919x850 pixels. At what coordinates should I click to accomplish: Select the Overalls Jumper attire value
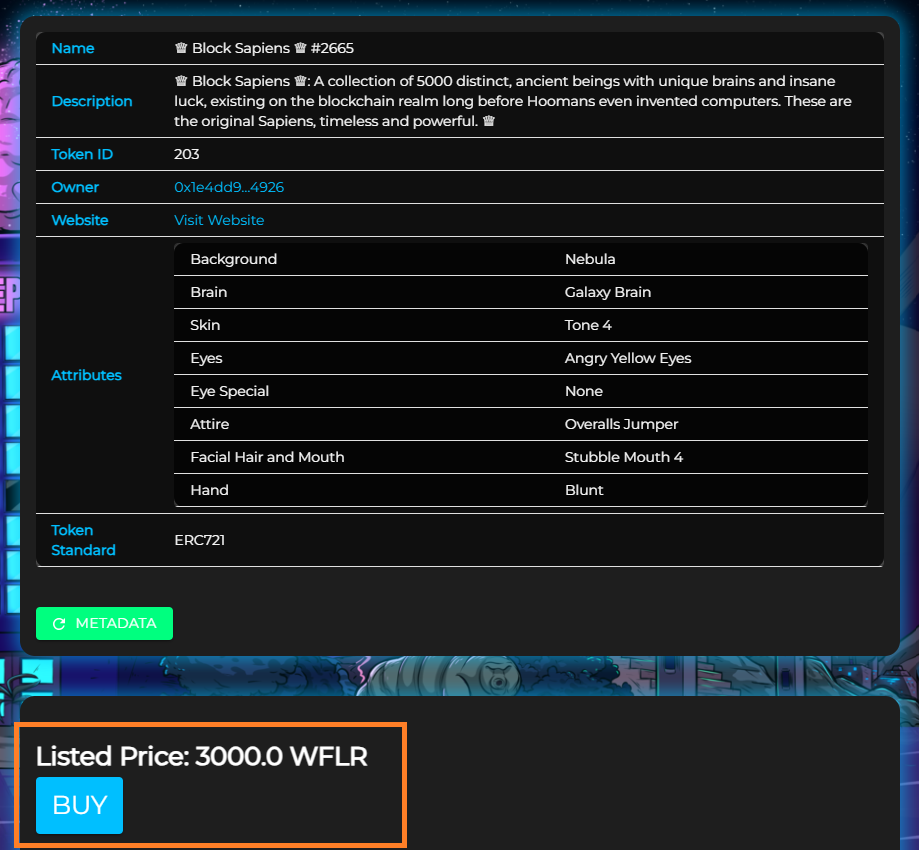point(621,424)
